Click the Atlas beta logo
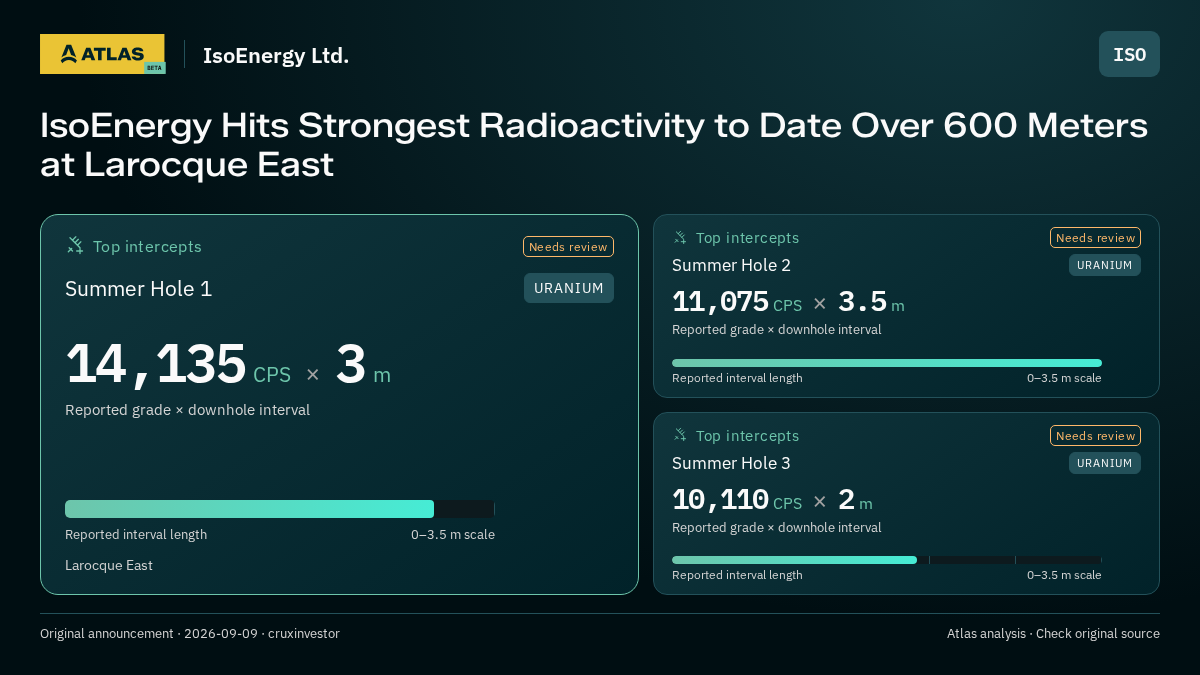Image resolution: width=1200 pixels, height=675 pixels. [102, 54]
